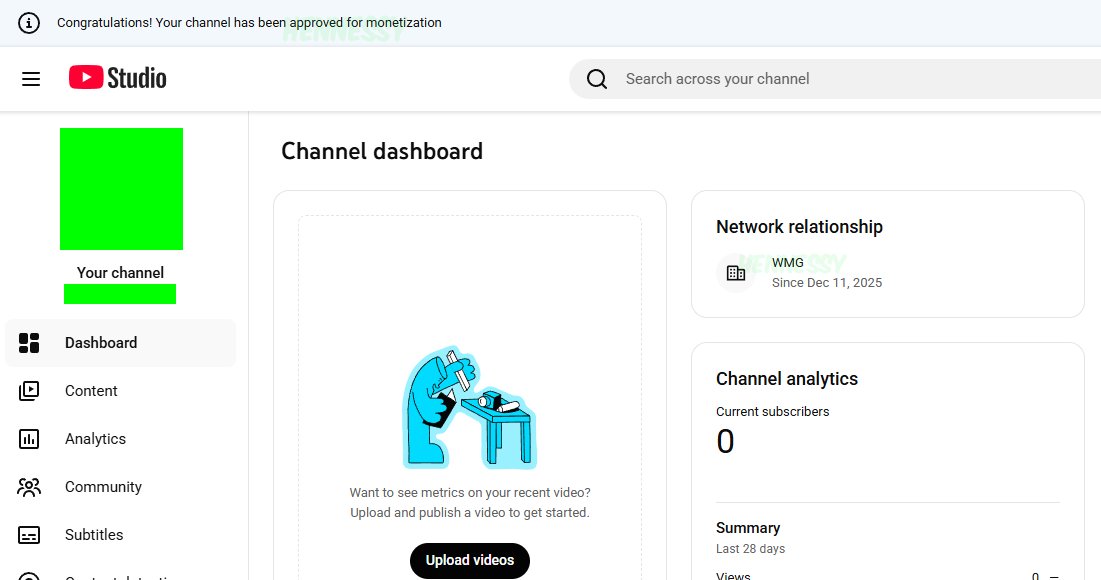This screenshot has height=580, width=1101.
Task: Click the Dashboard grid icon
Action: 29,343
